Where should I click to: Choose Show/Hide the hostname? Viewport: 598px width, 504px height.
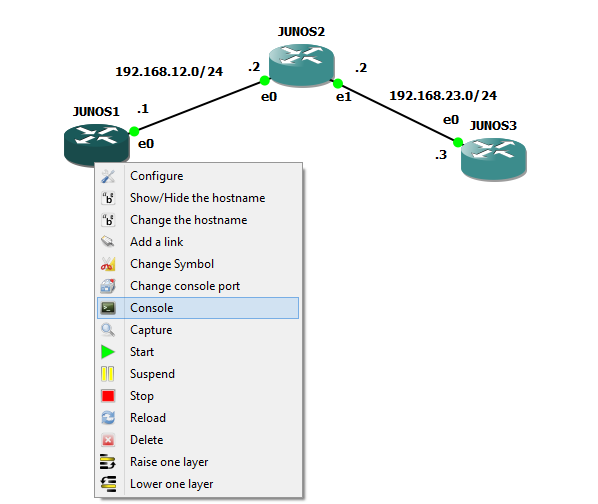(x=198, y=198)
